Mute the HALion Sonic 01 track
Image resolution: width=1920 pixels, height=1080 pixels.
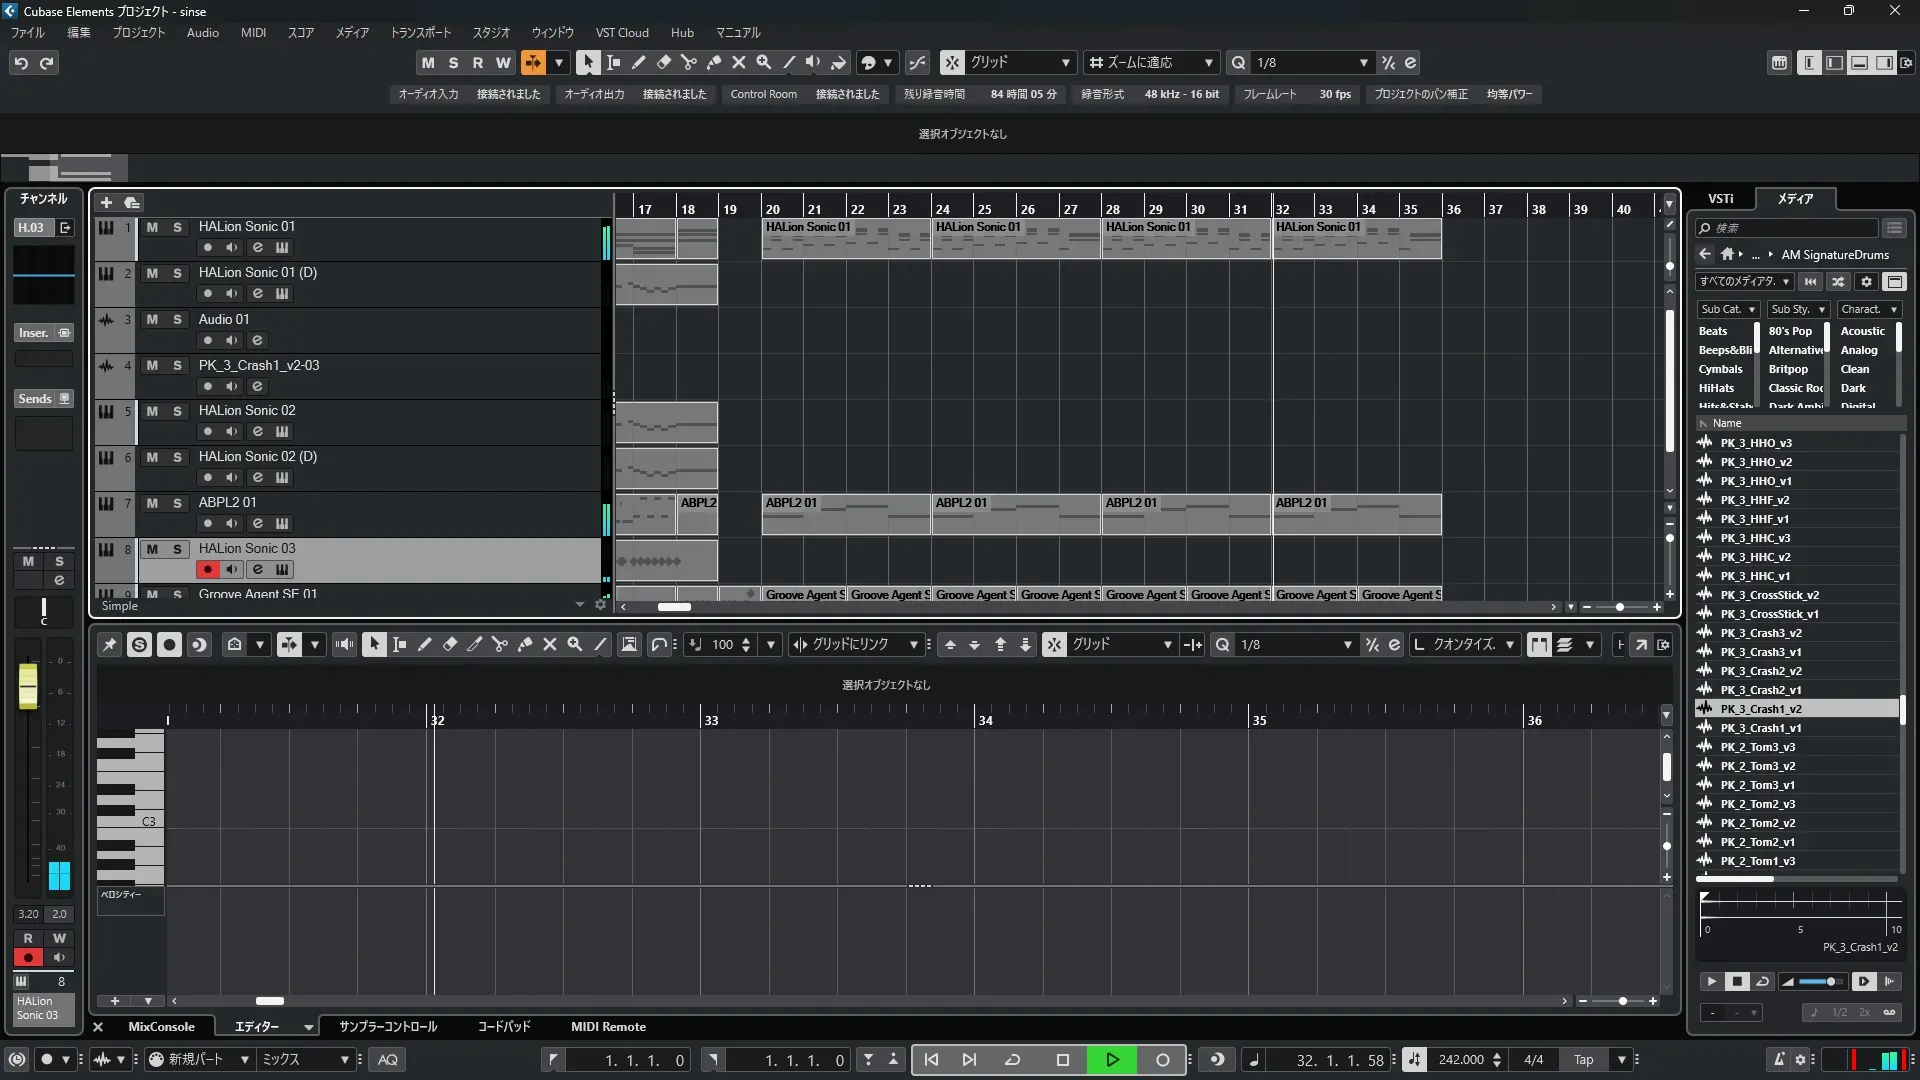tap(152, 227)
